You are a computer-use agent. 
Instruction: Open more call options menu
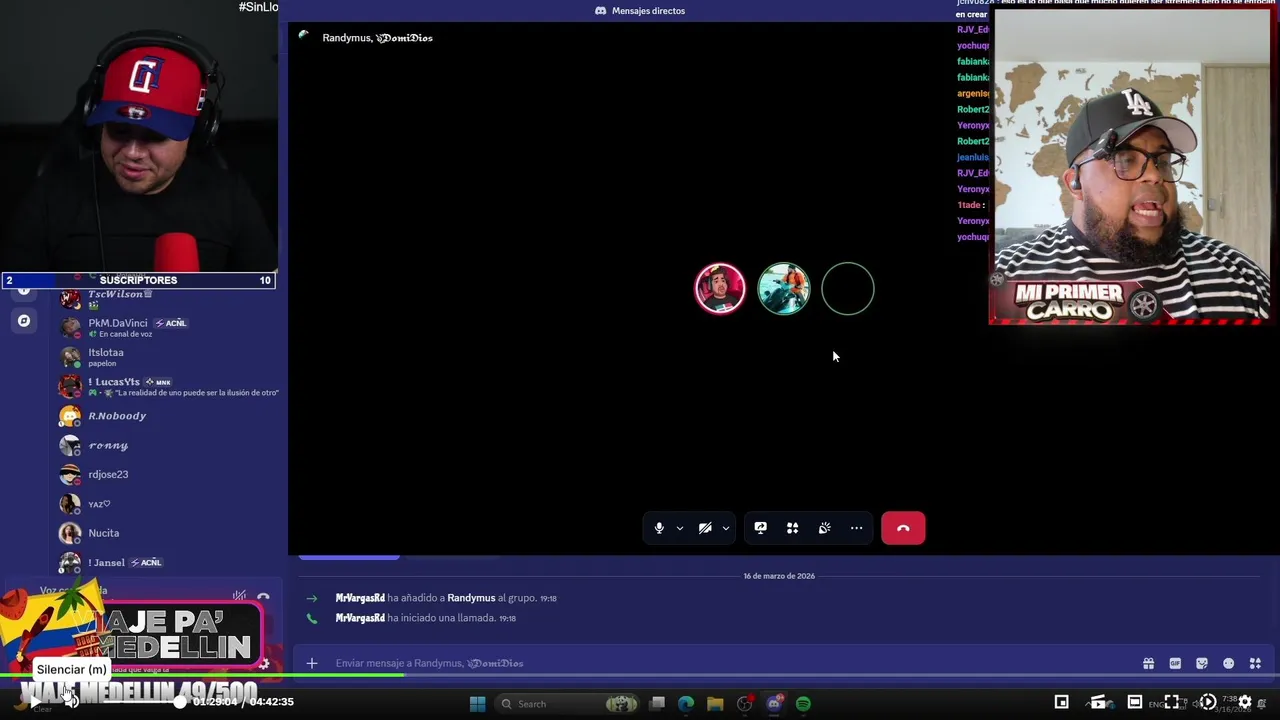856,528
